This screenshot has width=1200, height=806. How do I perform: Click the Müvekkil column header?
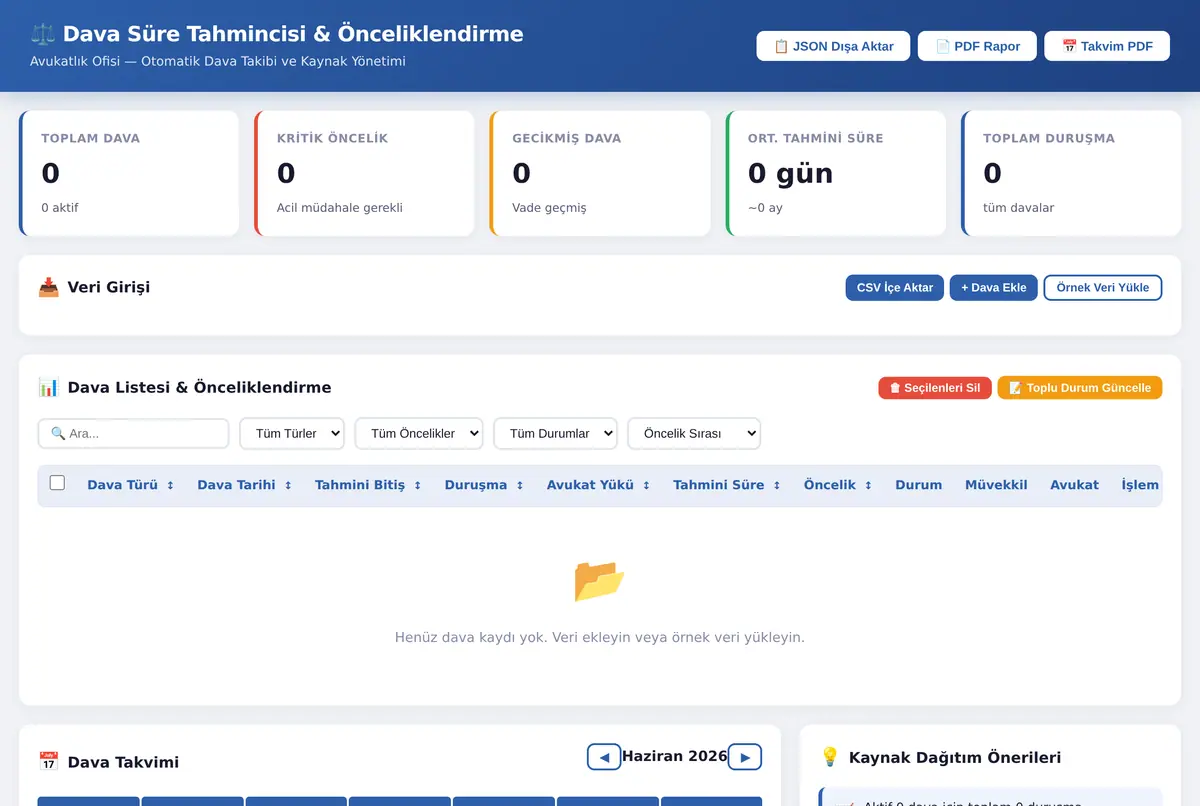(996, 485)
